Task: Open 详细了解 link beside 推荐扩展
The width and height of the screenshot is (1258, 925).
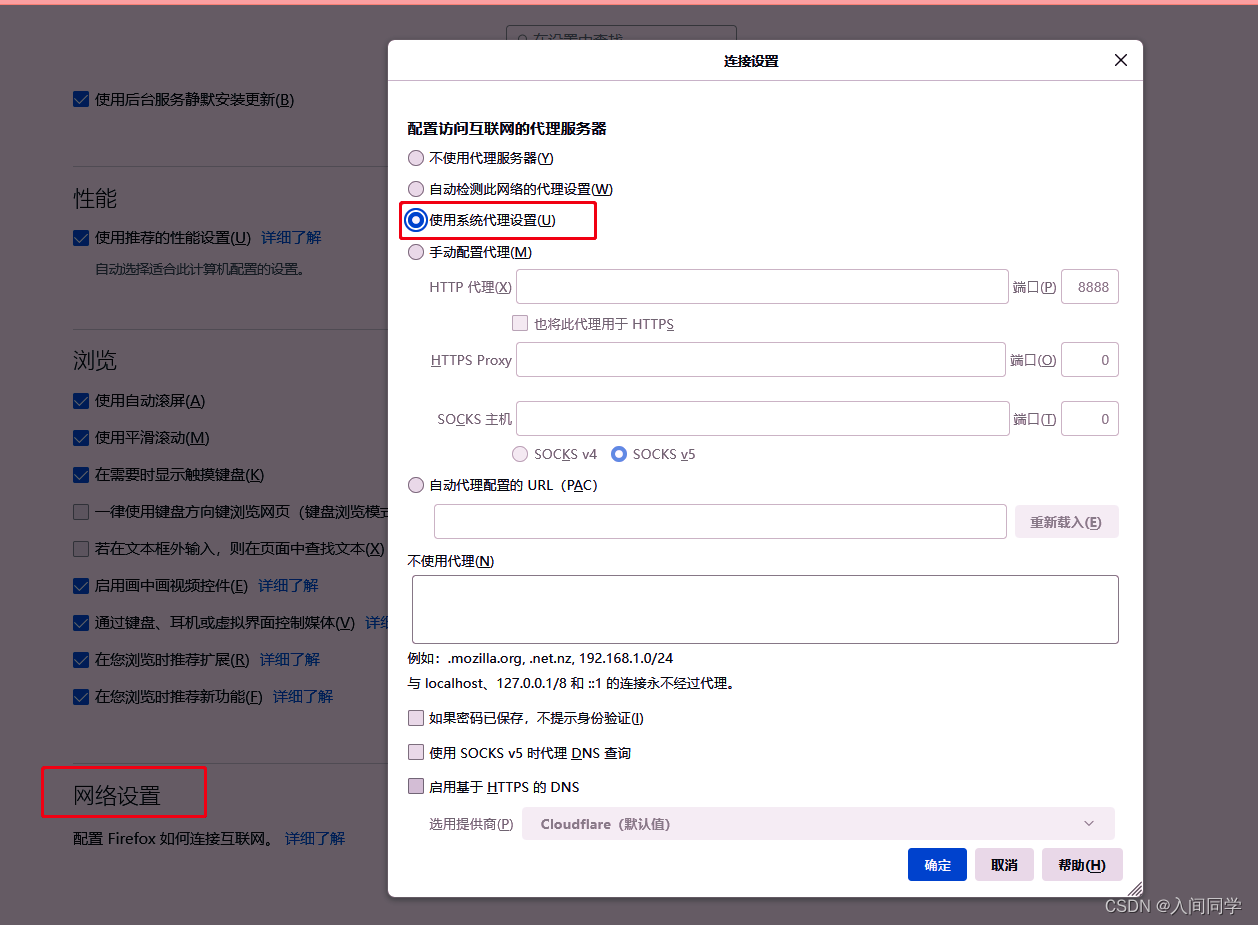Action: pyautogui.click(x=290, y=660)
